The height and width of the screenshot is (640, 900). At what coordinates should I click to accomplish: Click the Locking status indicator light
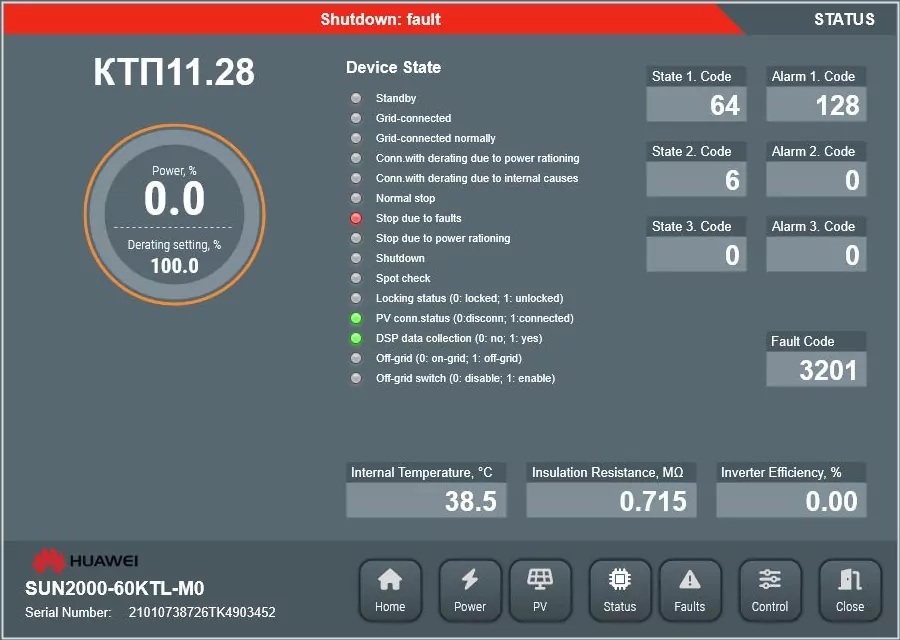point(356,298)
